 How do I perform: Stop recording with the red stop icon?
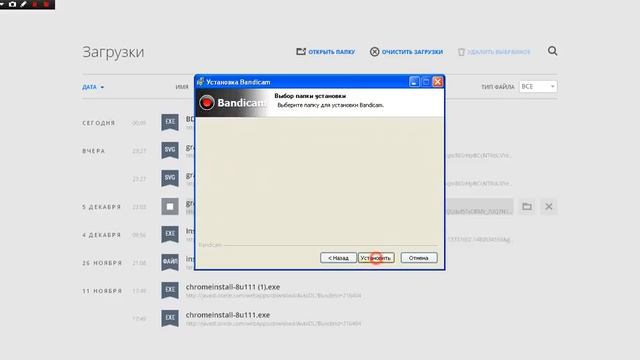[x=46, y=4]
